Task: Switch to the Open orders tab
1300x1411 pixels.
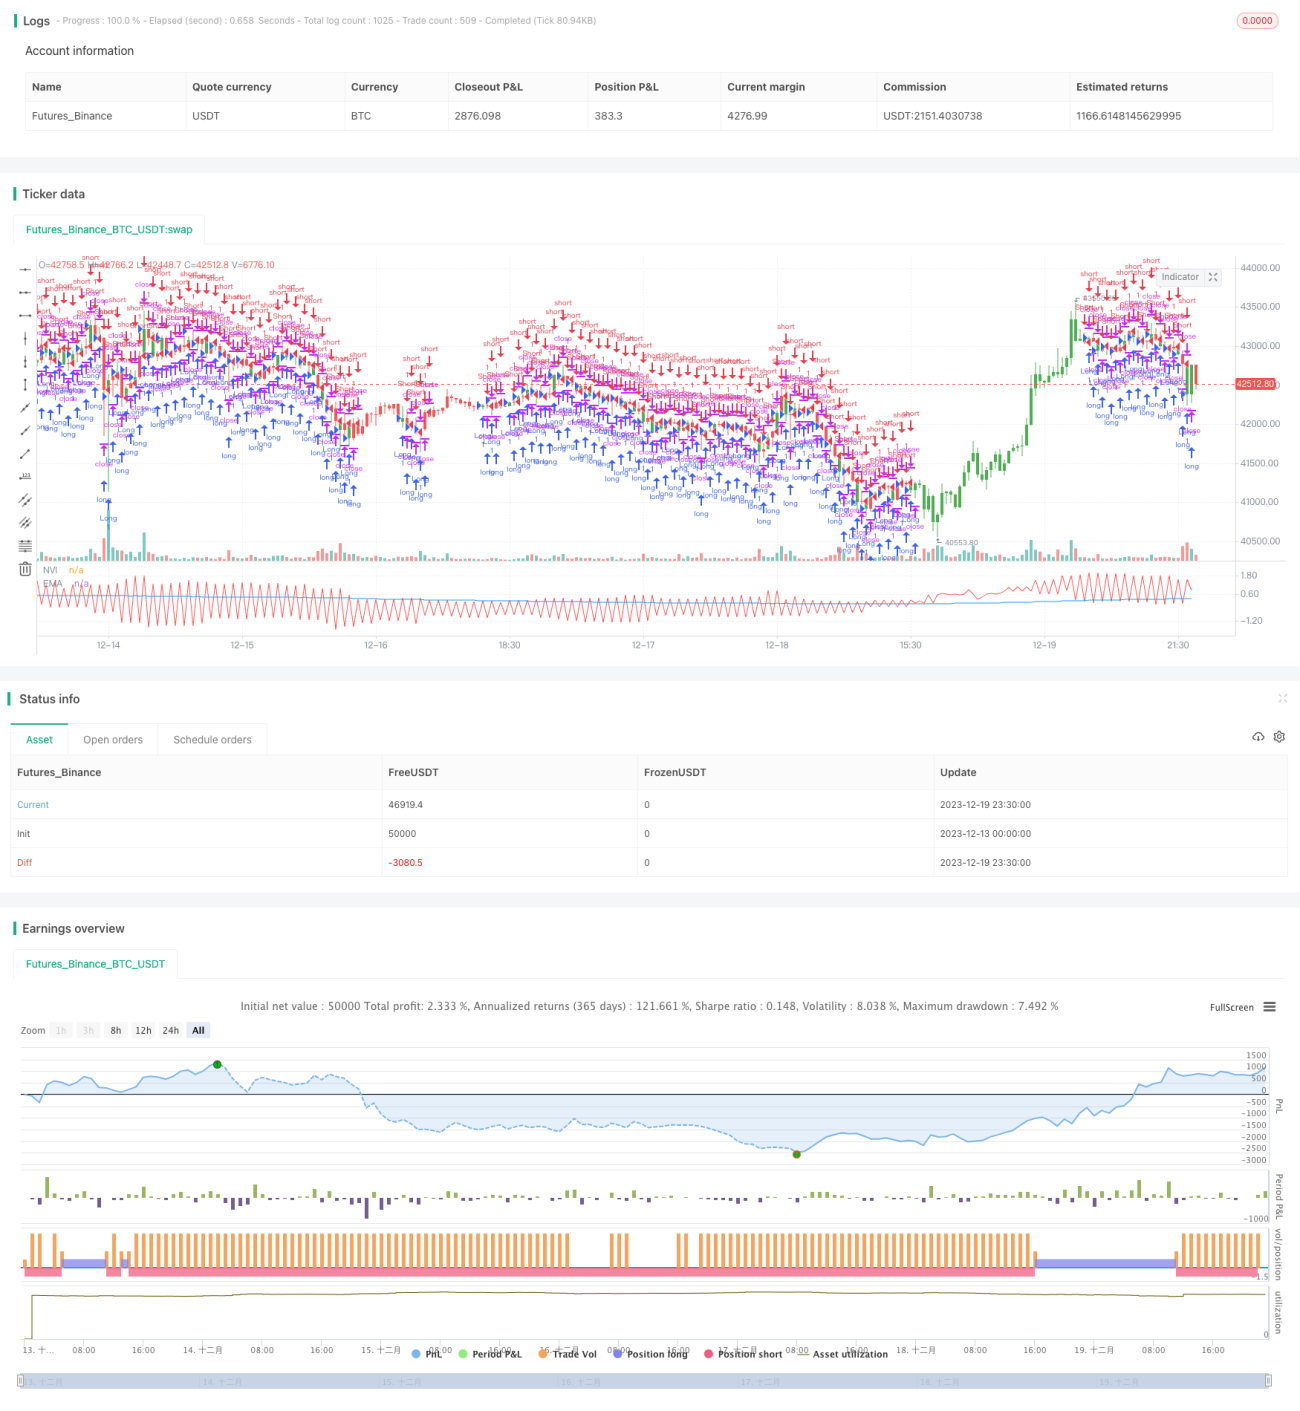Action: pyautogui.click(x=113, y=740)
